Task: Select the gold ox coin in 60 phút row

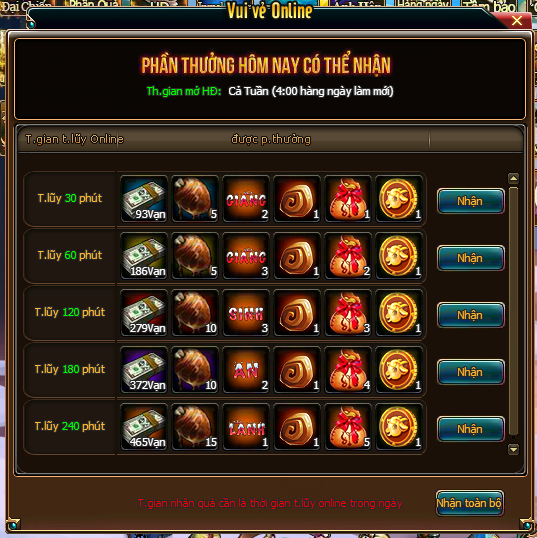Action: click(x=399, y=256)
